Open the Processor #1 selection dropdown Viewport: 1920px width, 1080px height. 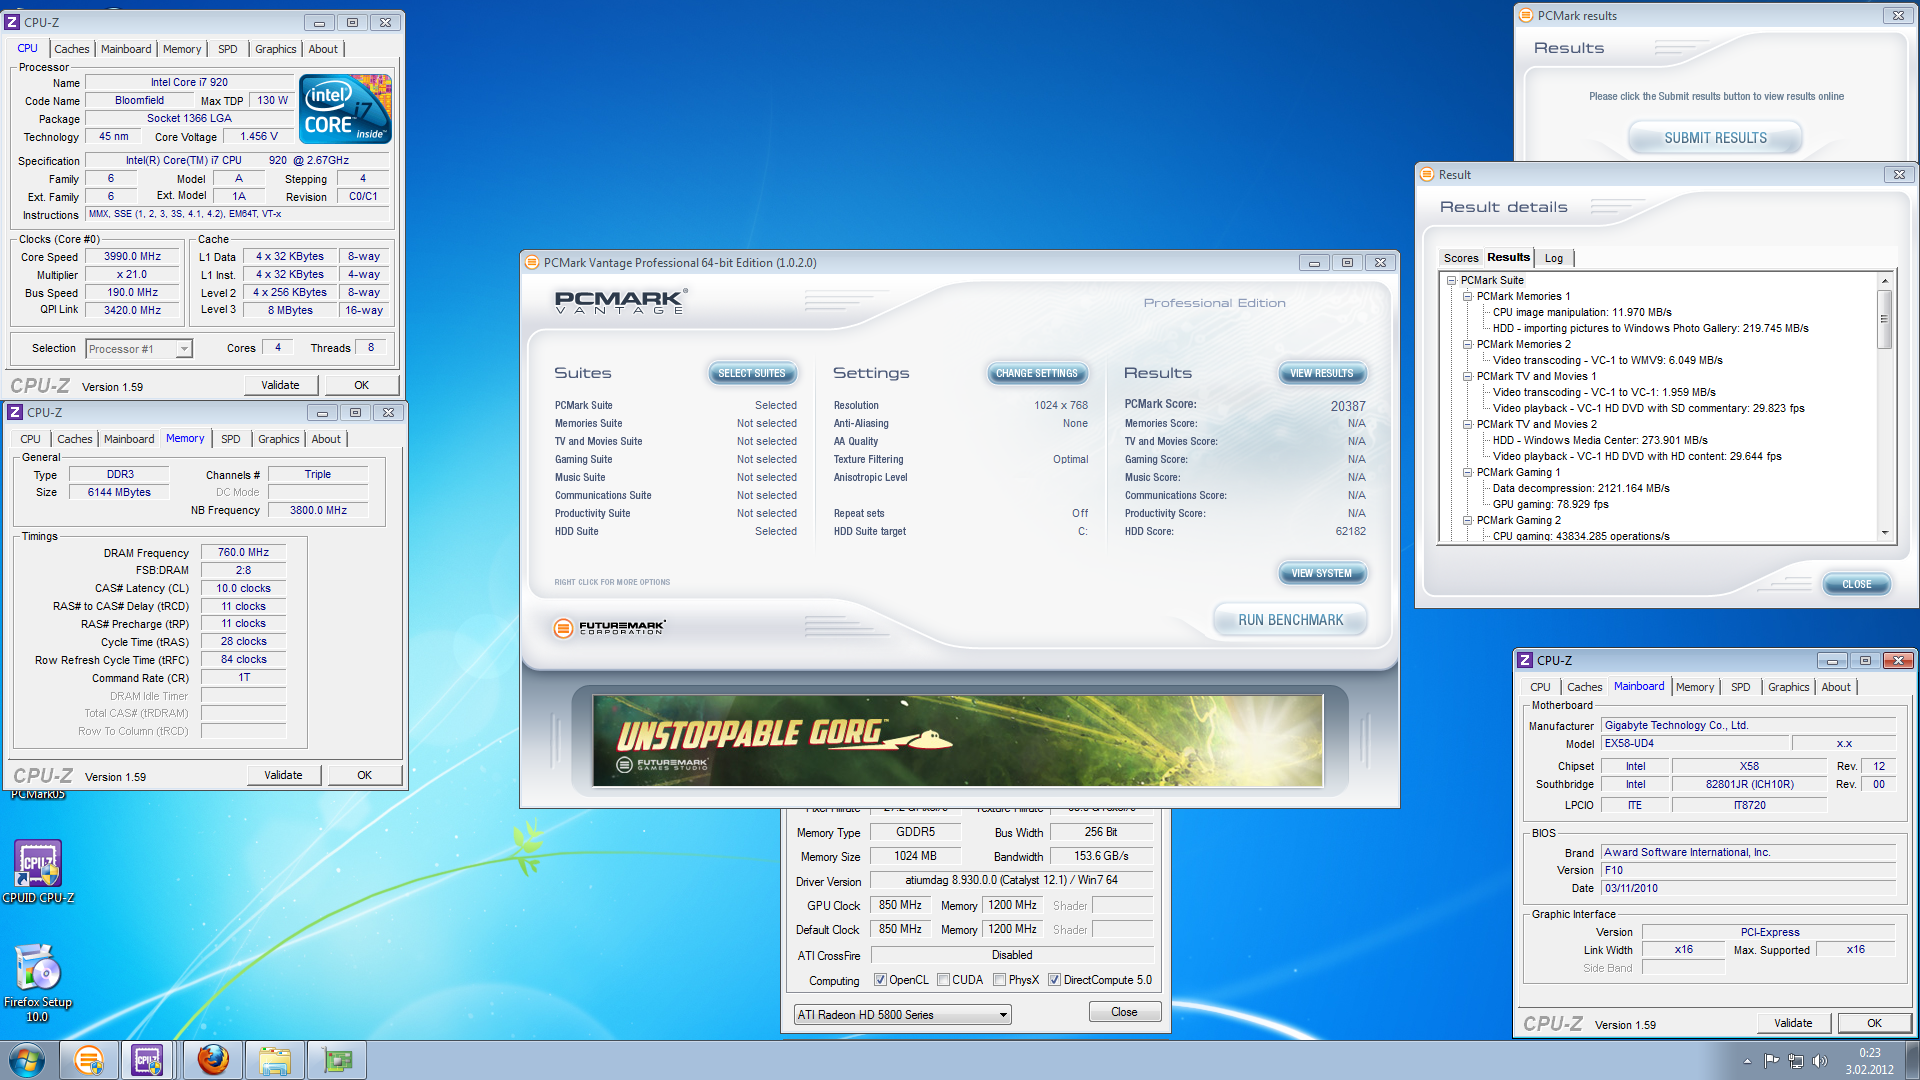(139, 349)
